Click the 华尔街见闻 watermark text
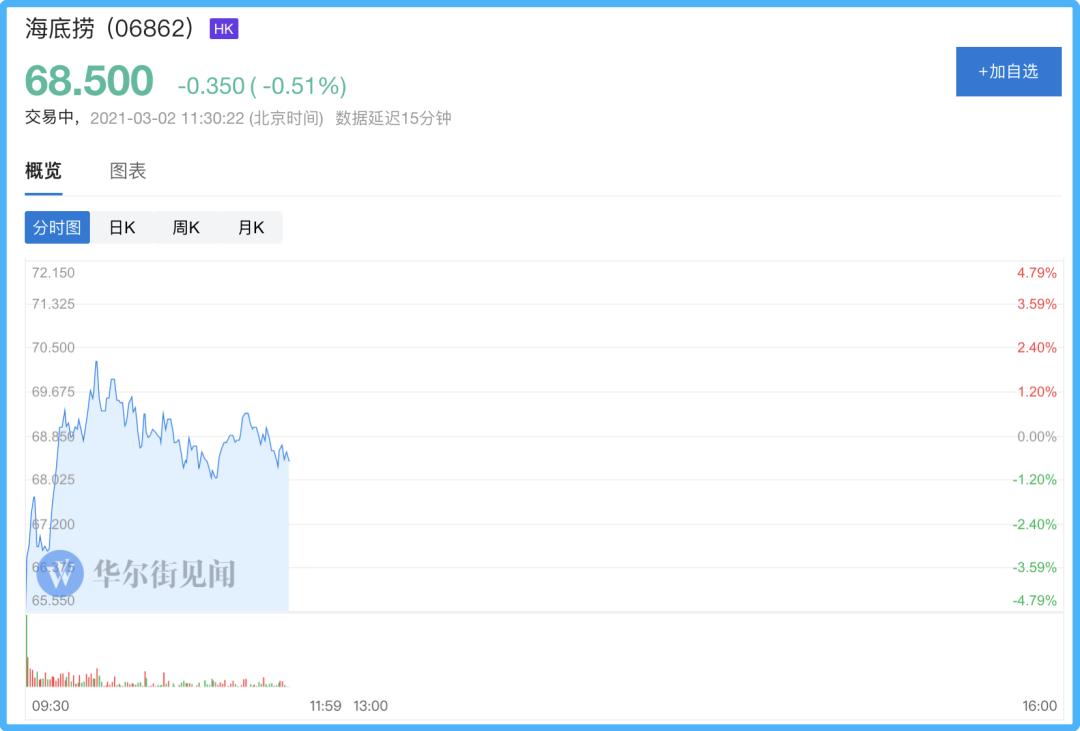 pos(165,574)
